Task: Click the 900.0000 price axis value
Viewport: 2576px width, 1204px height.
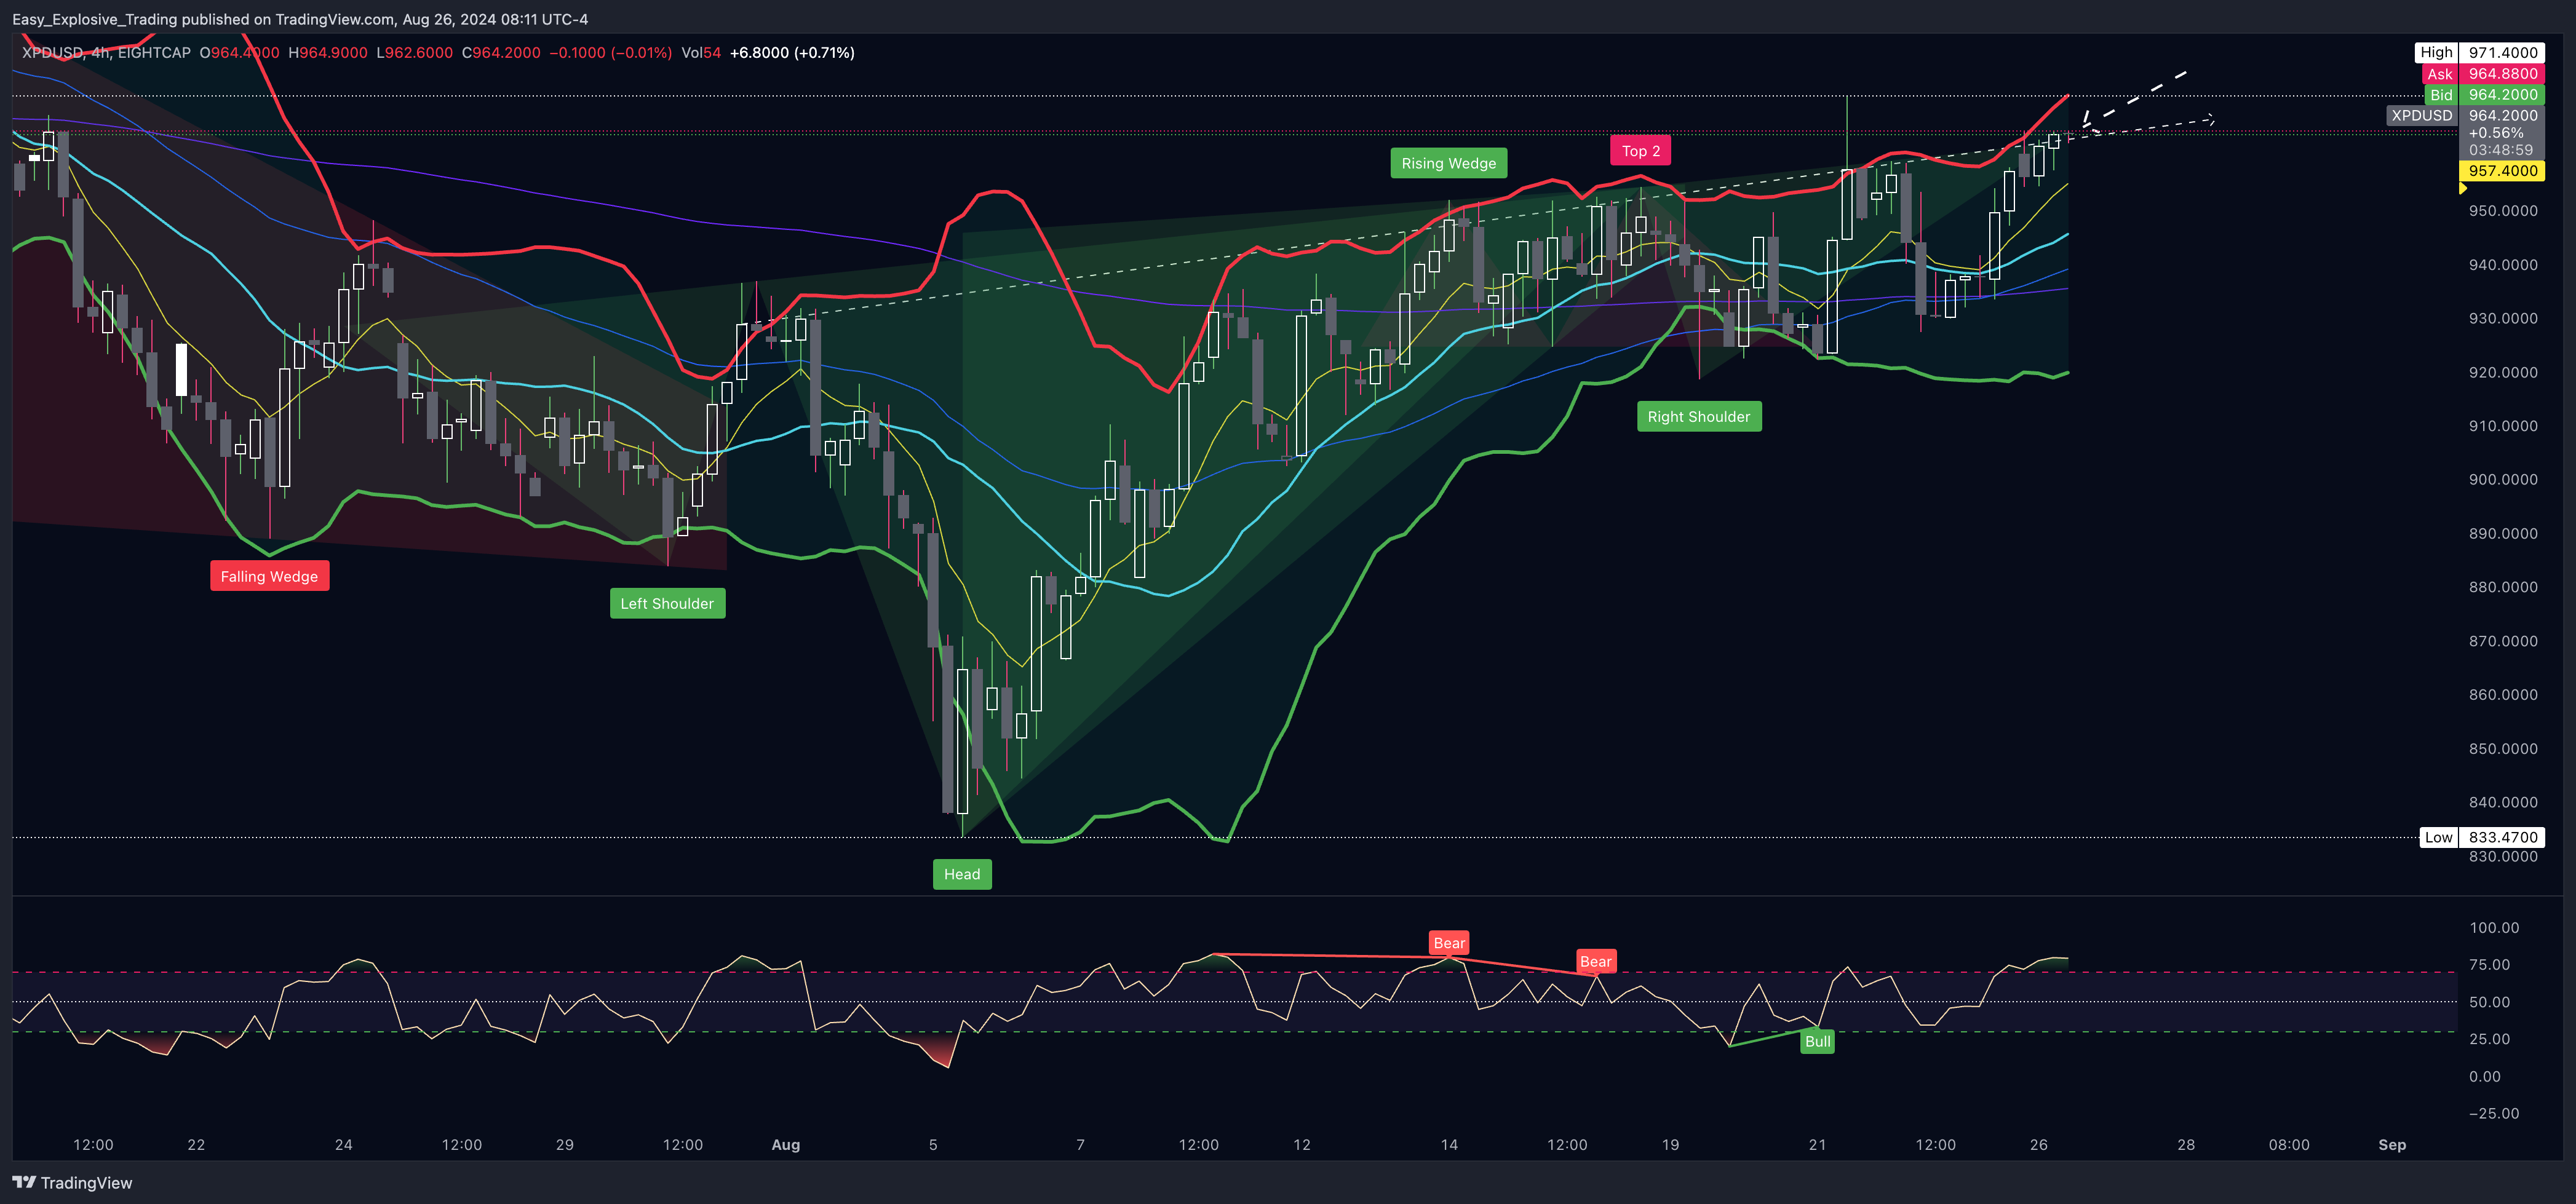Action: (x=2503, y=479)
